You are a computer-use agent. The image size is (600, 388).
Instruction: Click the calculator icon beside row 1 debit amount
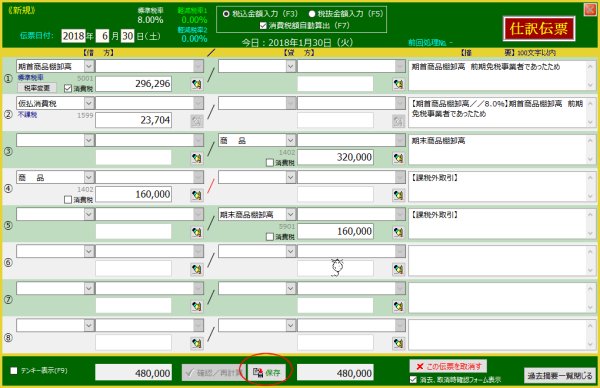197,84
